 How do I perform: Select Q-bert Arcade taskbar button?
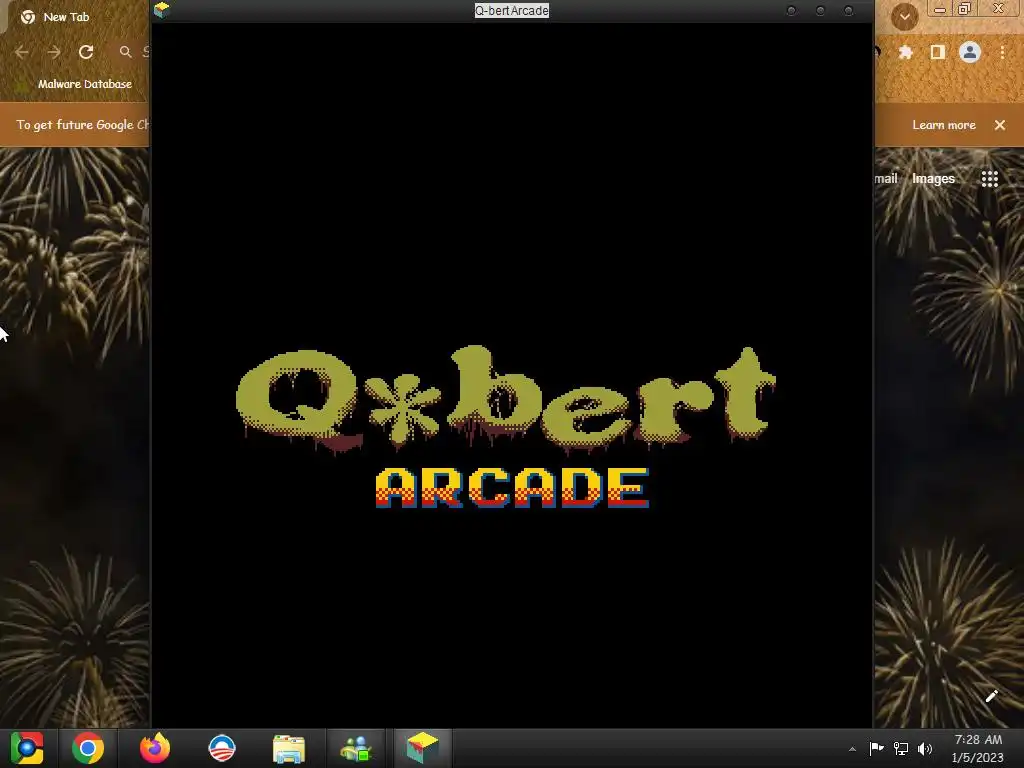point(422,748)
